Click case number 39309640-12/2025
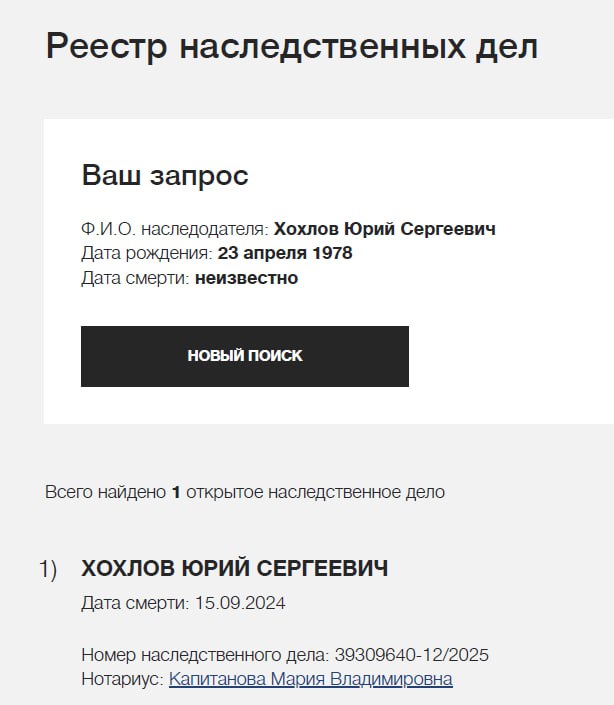The height and width of the screenshot is (705, 614). tap(410, 656)
